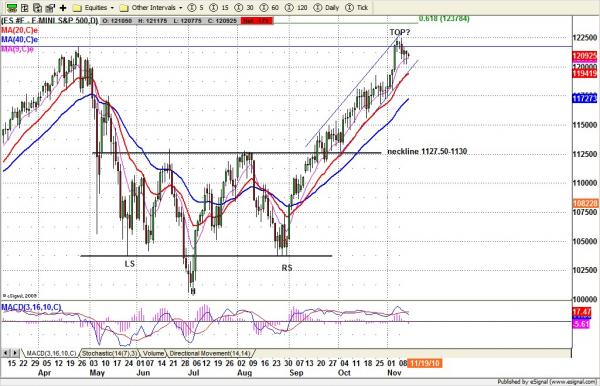Select the Tick interval button
This screenshot has width=600, height=386.
point(356,8)
